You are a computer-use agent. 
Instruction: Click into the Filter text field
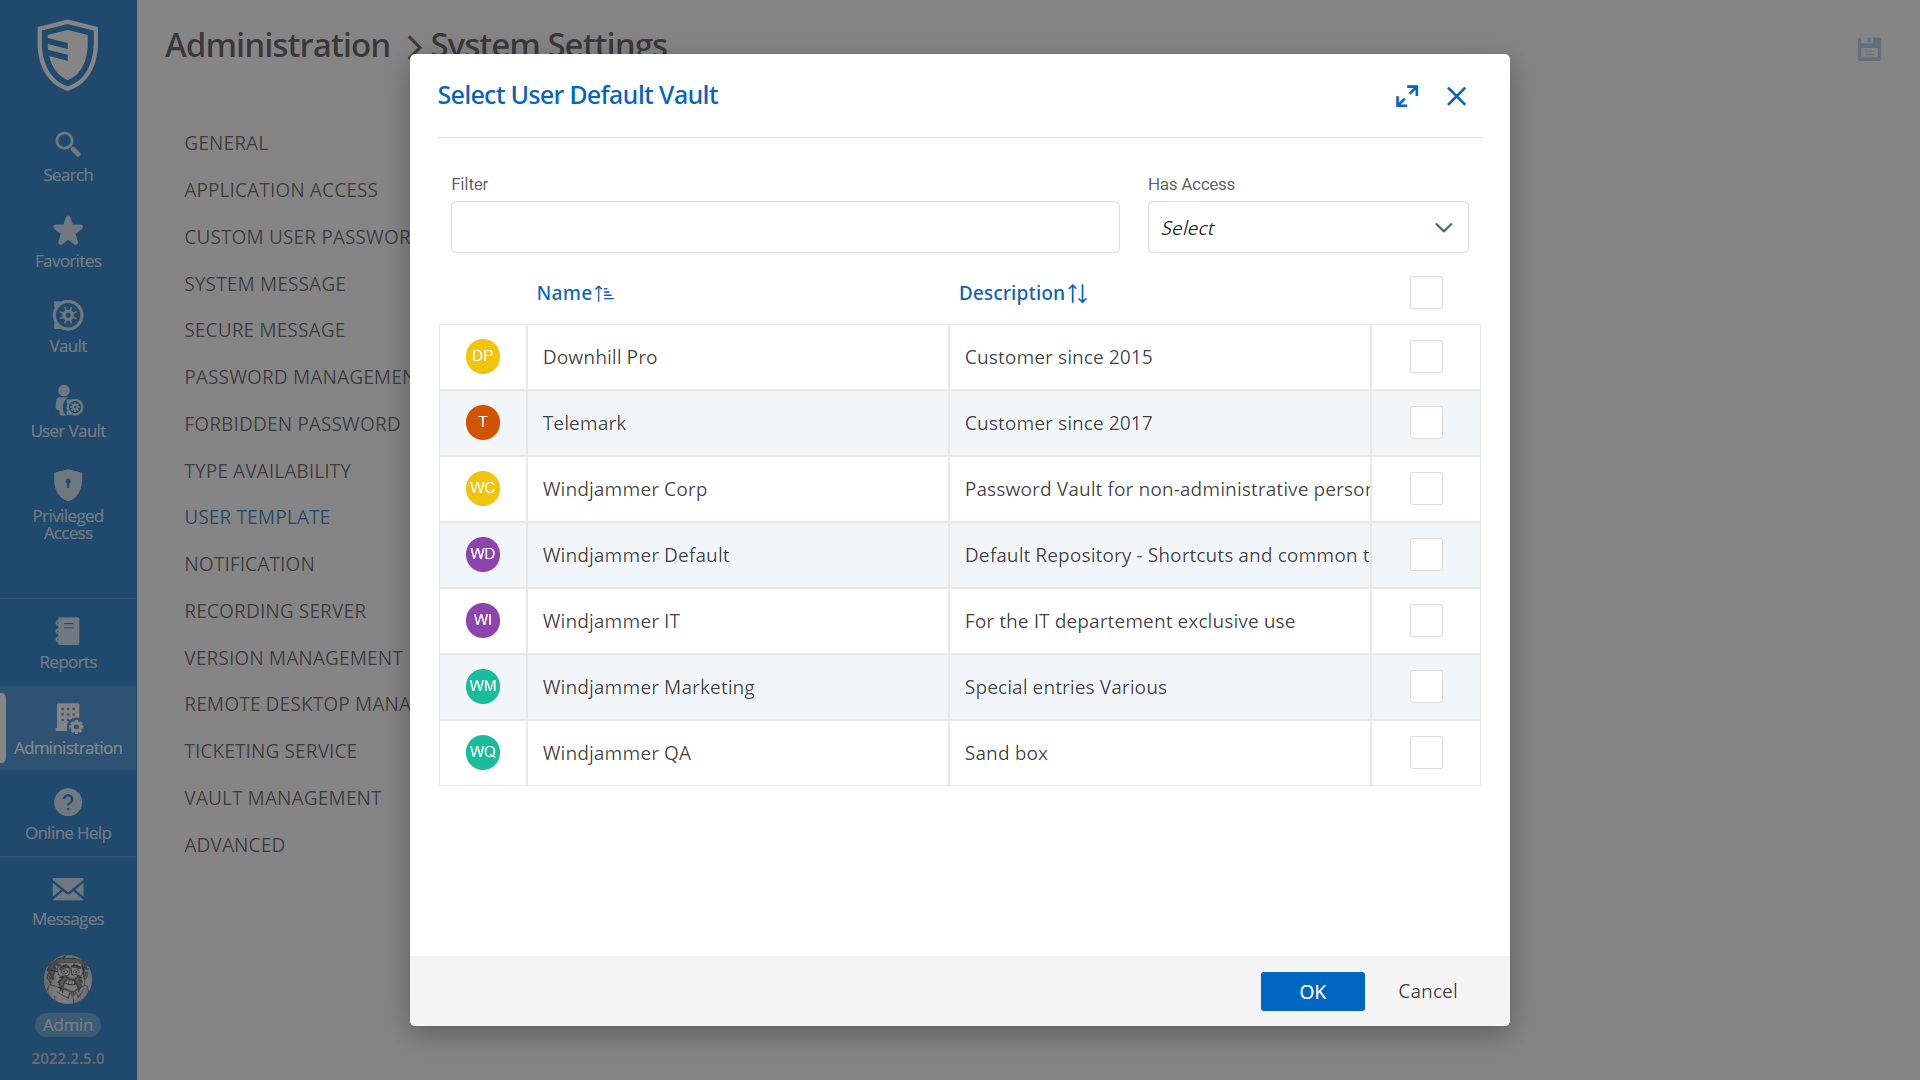(785, 228)
